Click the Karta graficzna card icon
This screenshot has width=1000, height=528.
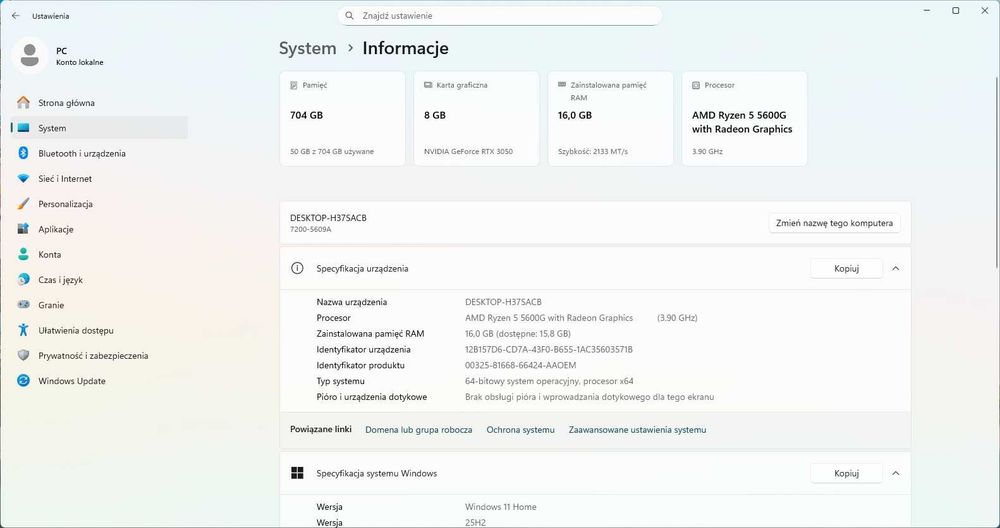click(x=428, y=85)
